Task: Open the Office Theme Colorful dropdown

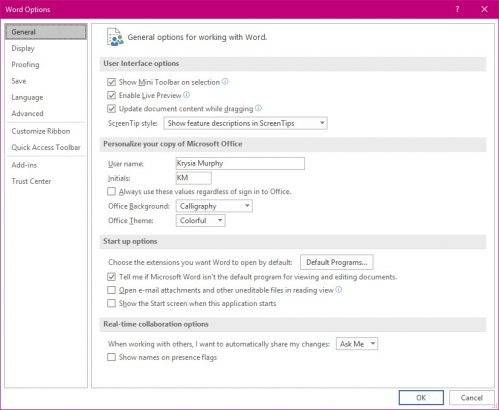Action: (x=200, y=220)
